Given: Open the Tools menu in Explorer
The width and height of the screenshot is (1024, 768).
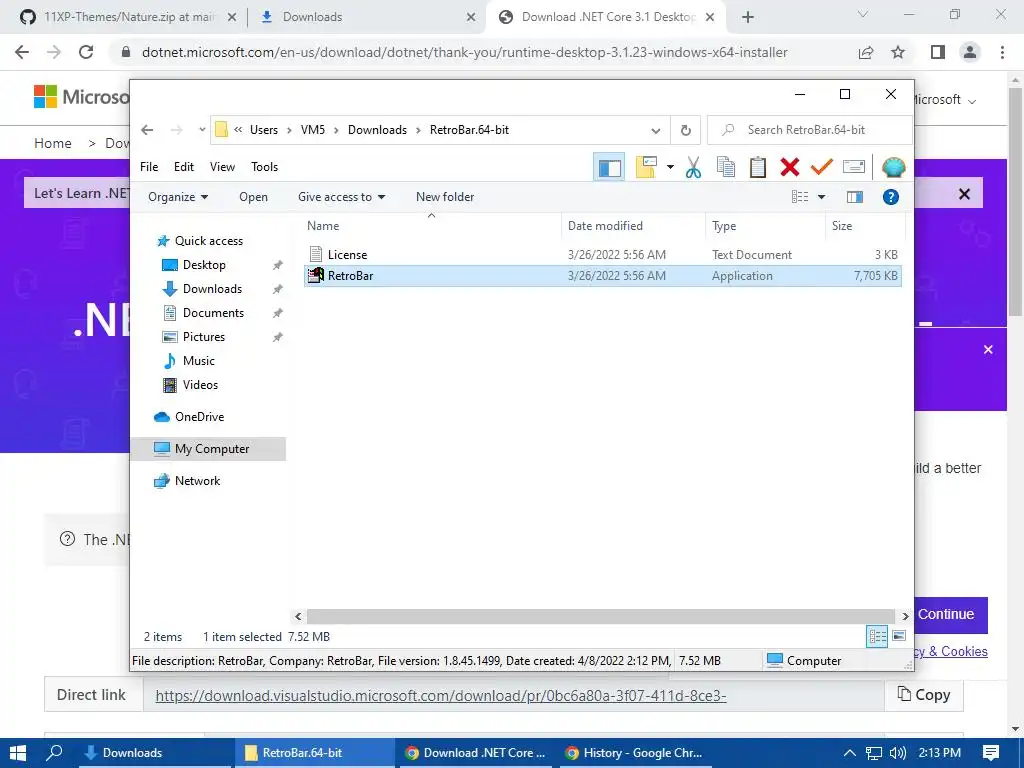Looking at the screenshot, I should tap(264, 167).
